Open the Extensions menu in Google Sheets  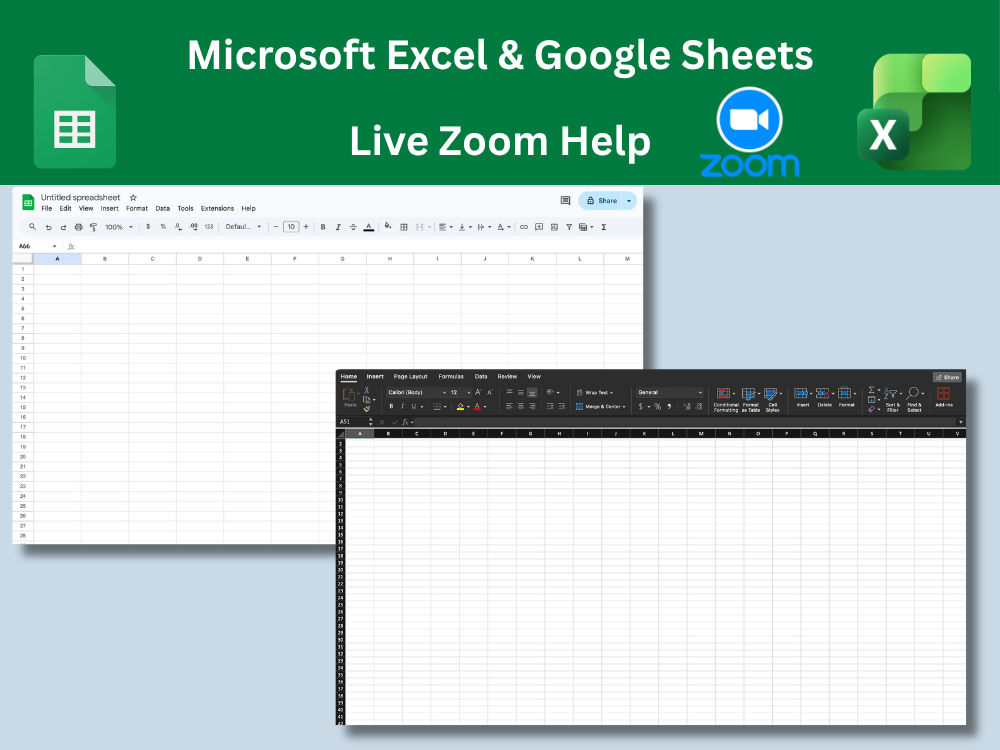(217, 209)
